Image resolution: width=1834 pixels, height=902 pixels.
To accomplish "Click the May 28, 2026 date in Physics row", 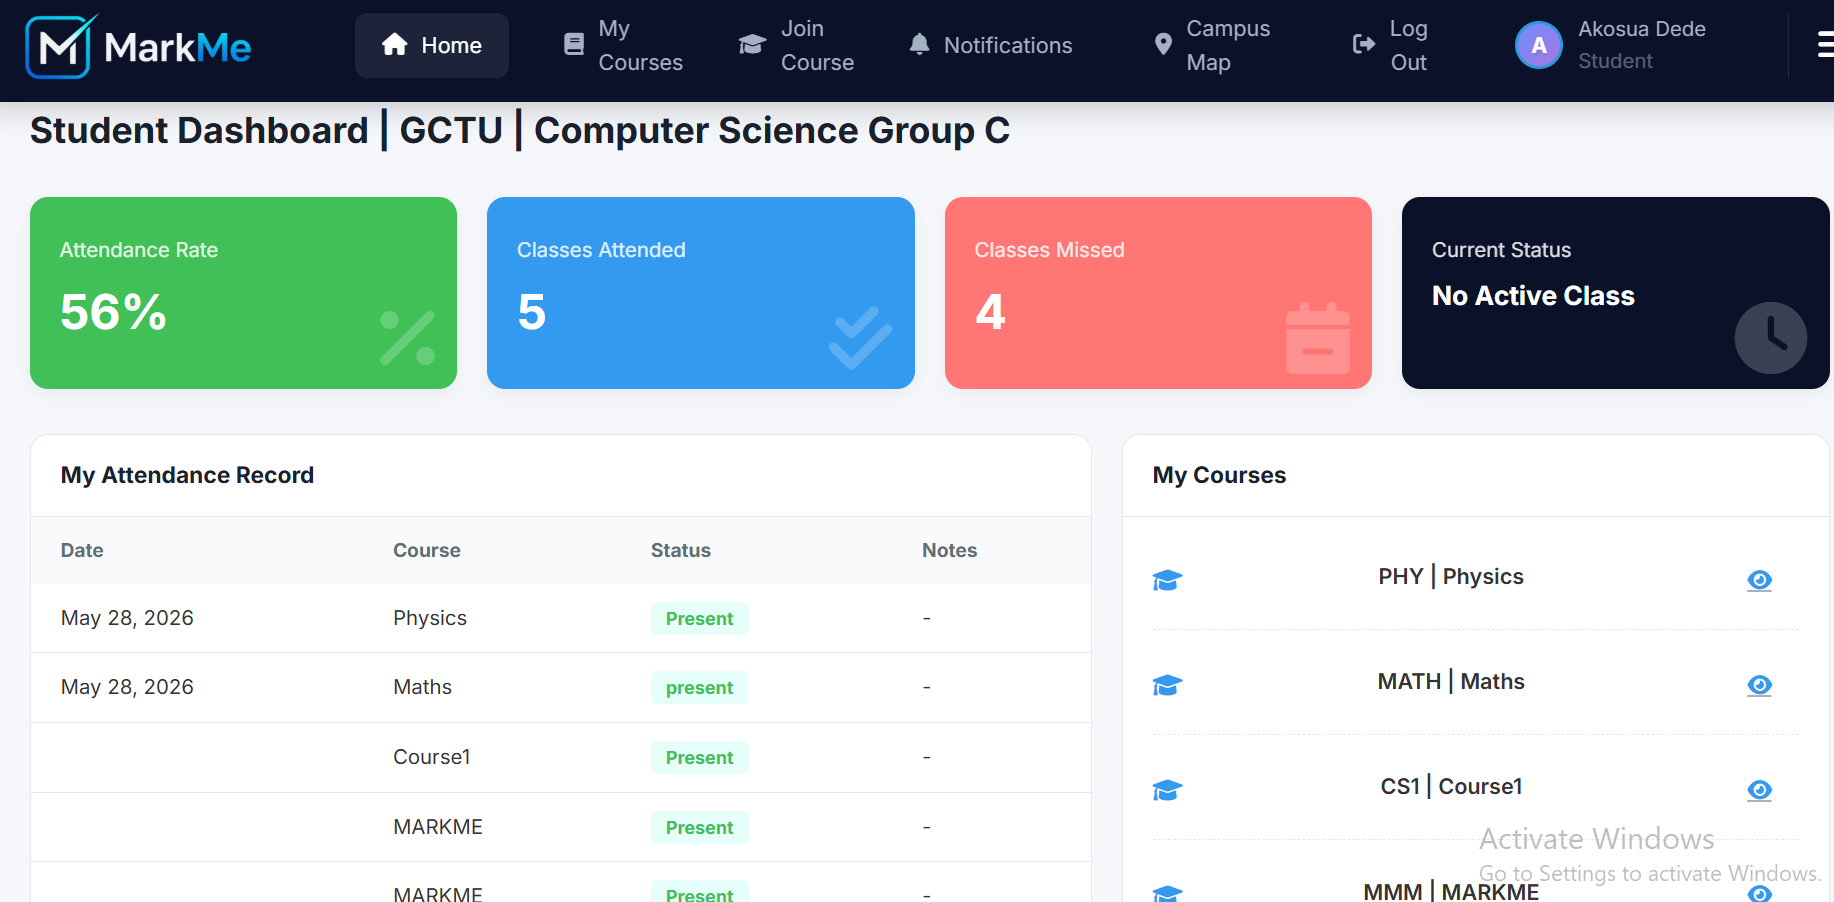I will [x=127, y=618].
